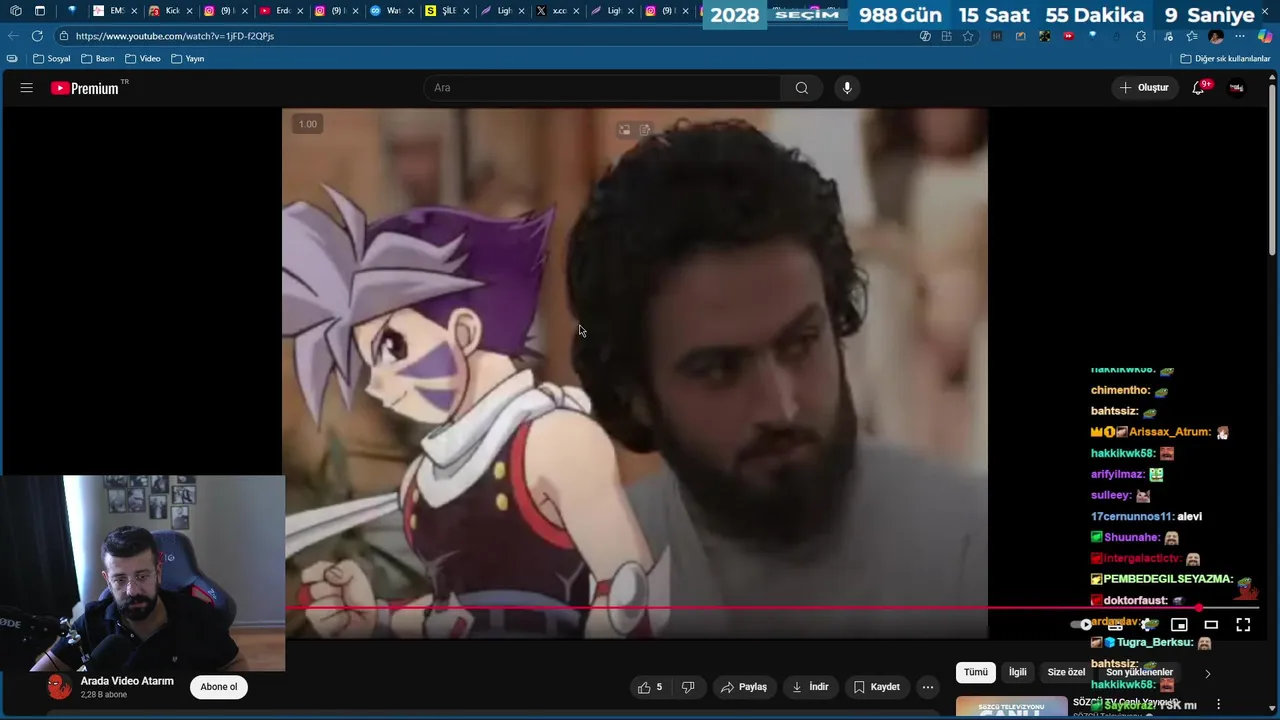Viewport: 1280px width, 720px height.
Task: Go back in the browser
Action: click(12, 36)
